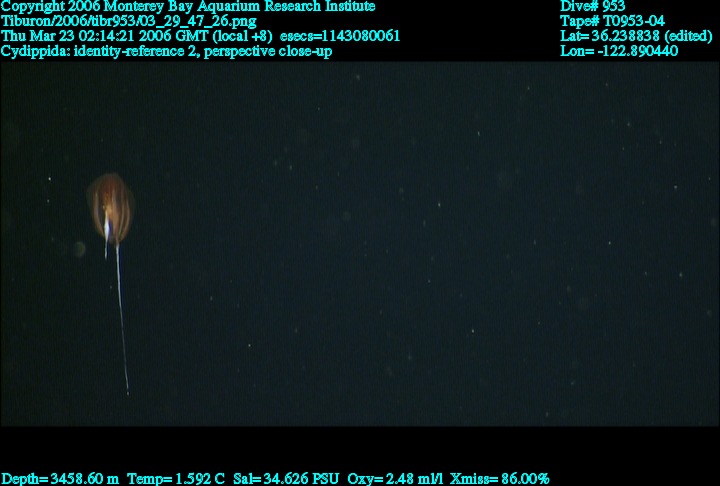Image resolution: width=720 pixels, height=486 pixels.
Task: Select the Lon=-122.890440 reading
Action: pos(619,51)
